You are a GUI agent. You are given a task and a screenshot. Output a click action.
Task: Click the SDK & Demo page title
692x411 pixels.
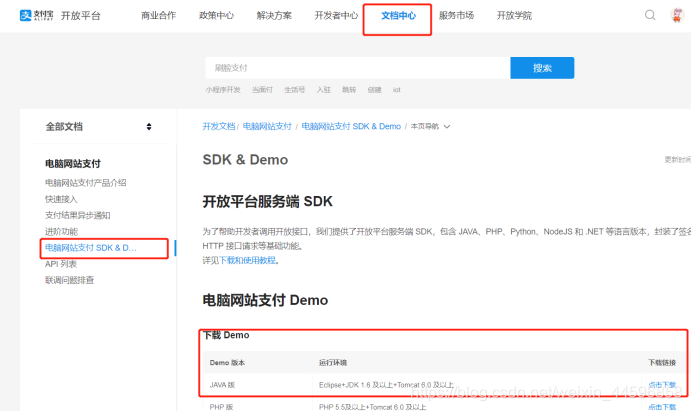tap(245, 159)
